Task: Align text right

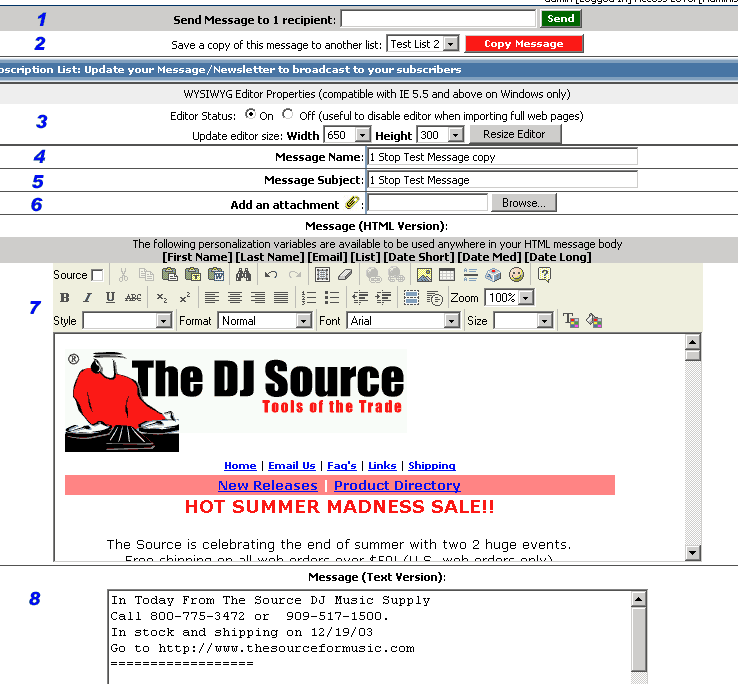Action: [258, 298]
